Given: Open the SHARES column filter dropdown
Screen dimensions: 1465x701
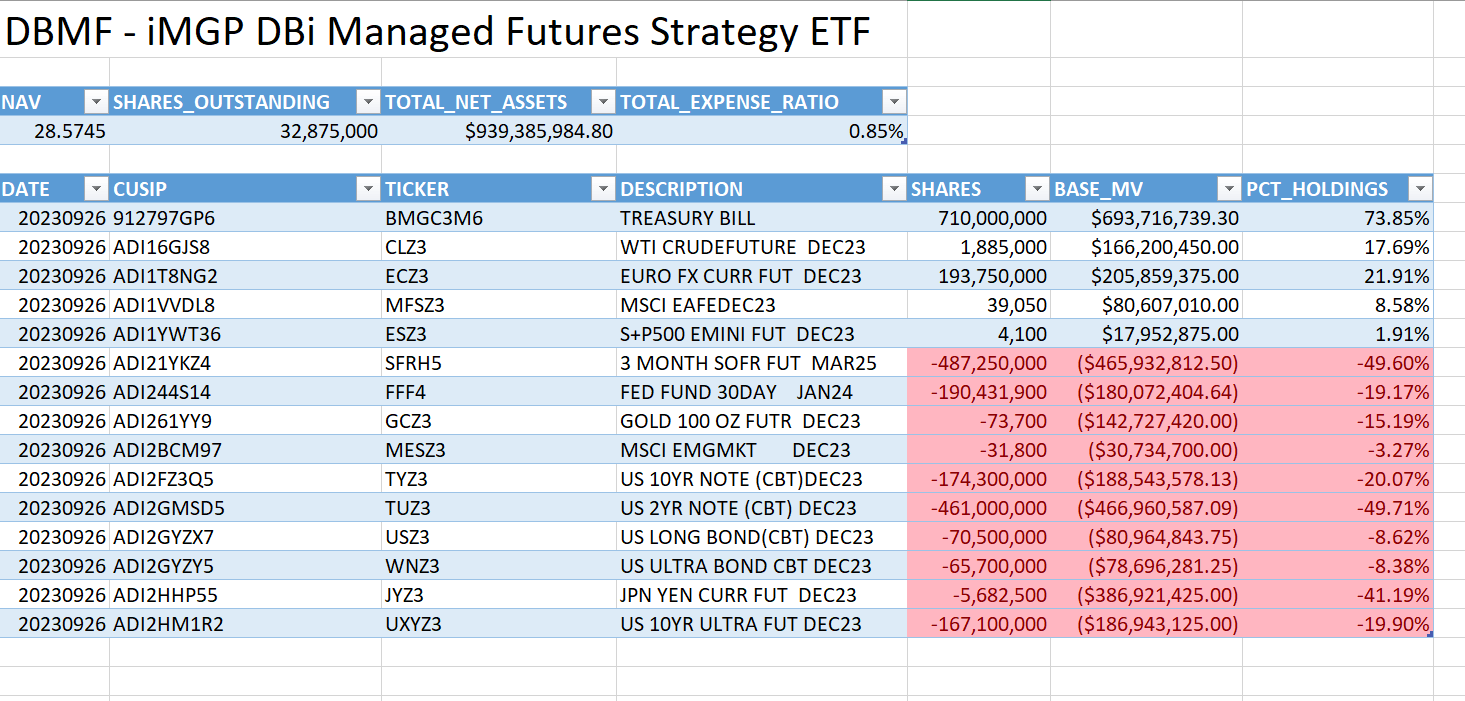Looking at the screenshot, I should coord(1037,188).
